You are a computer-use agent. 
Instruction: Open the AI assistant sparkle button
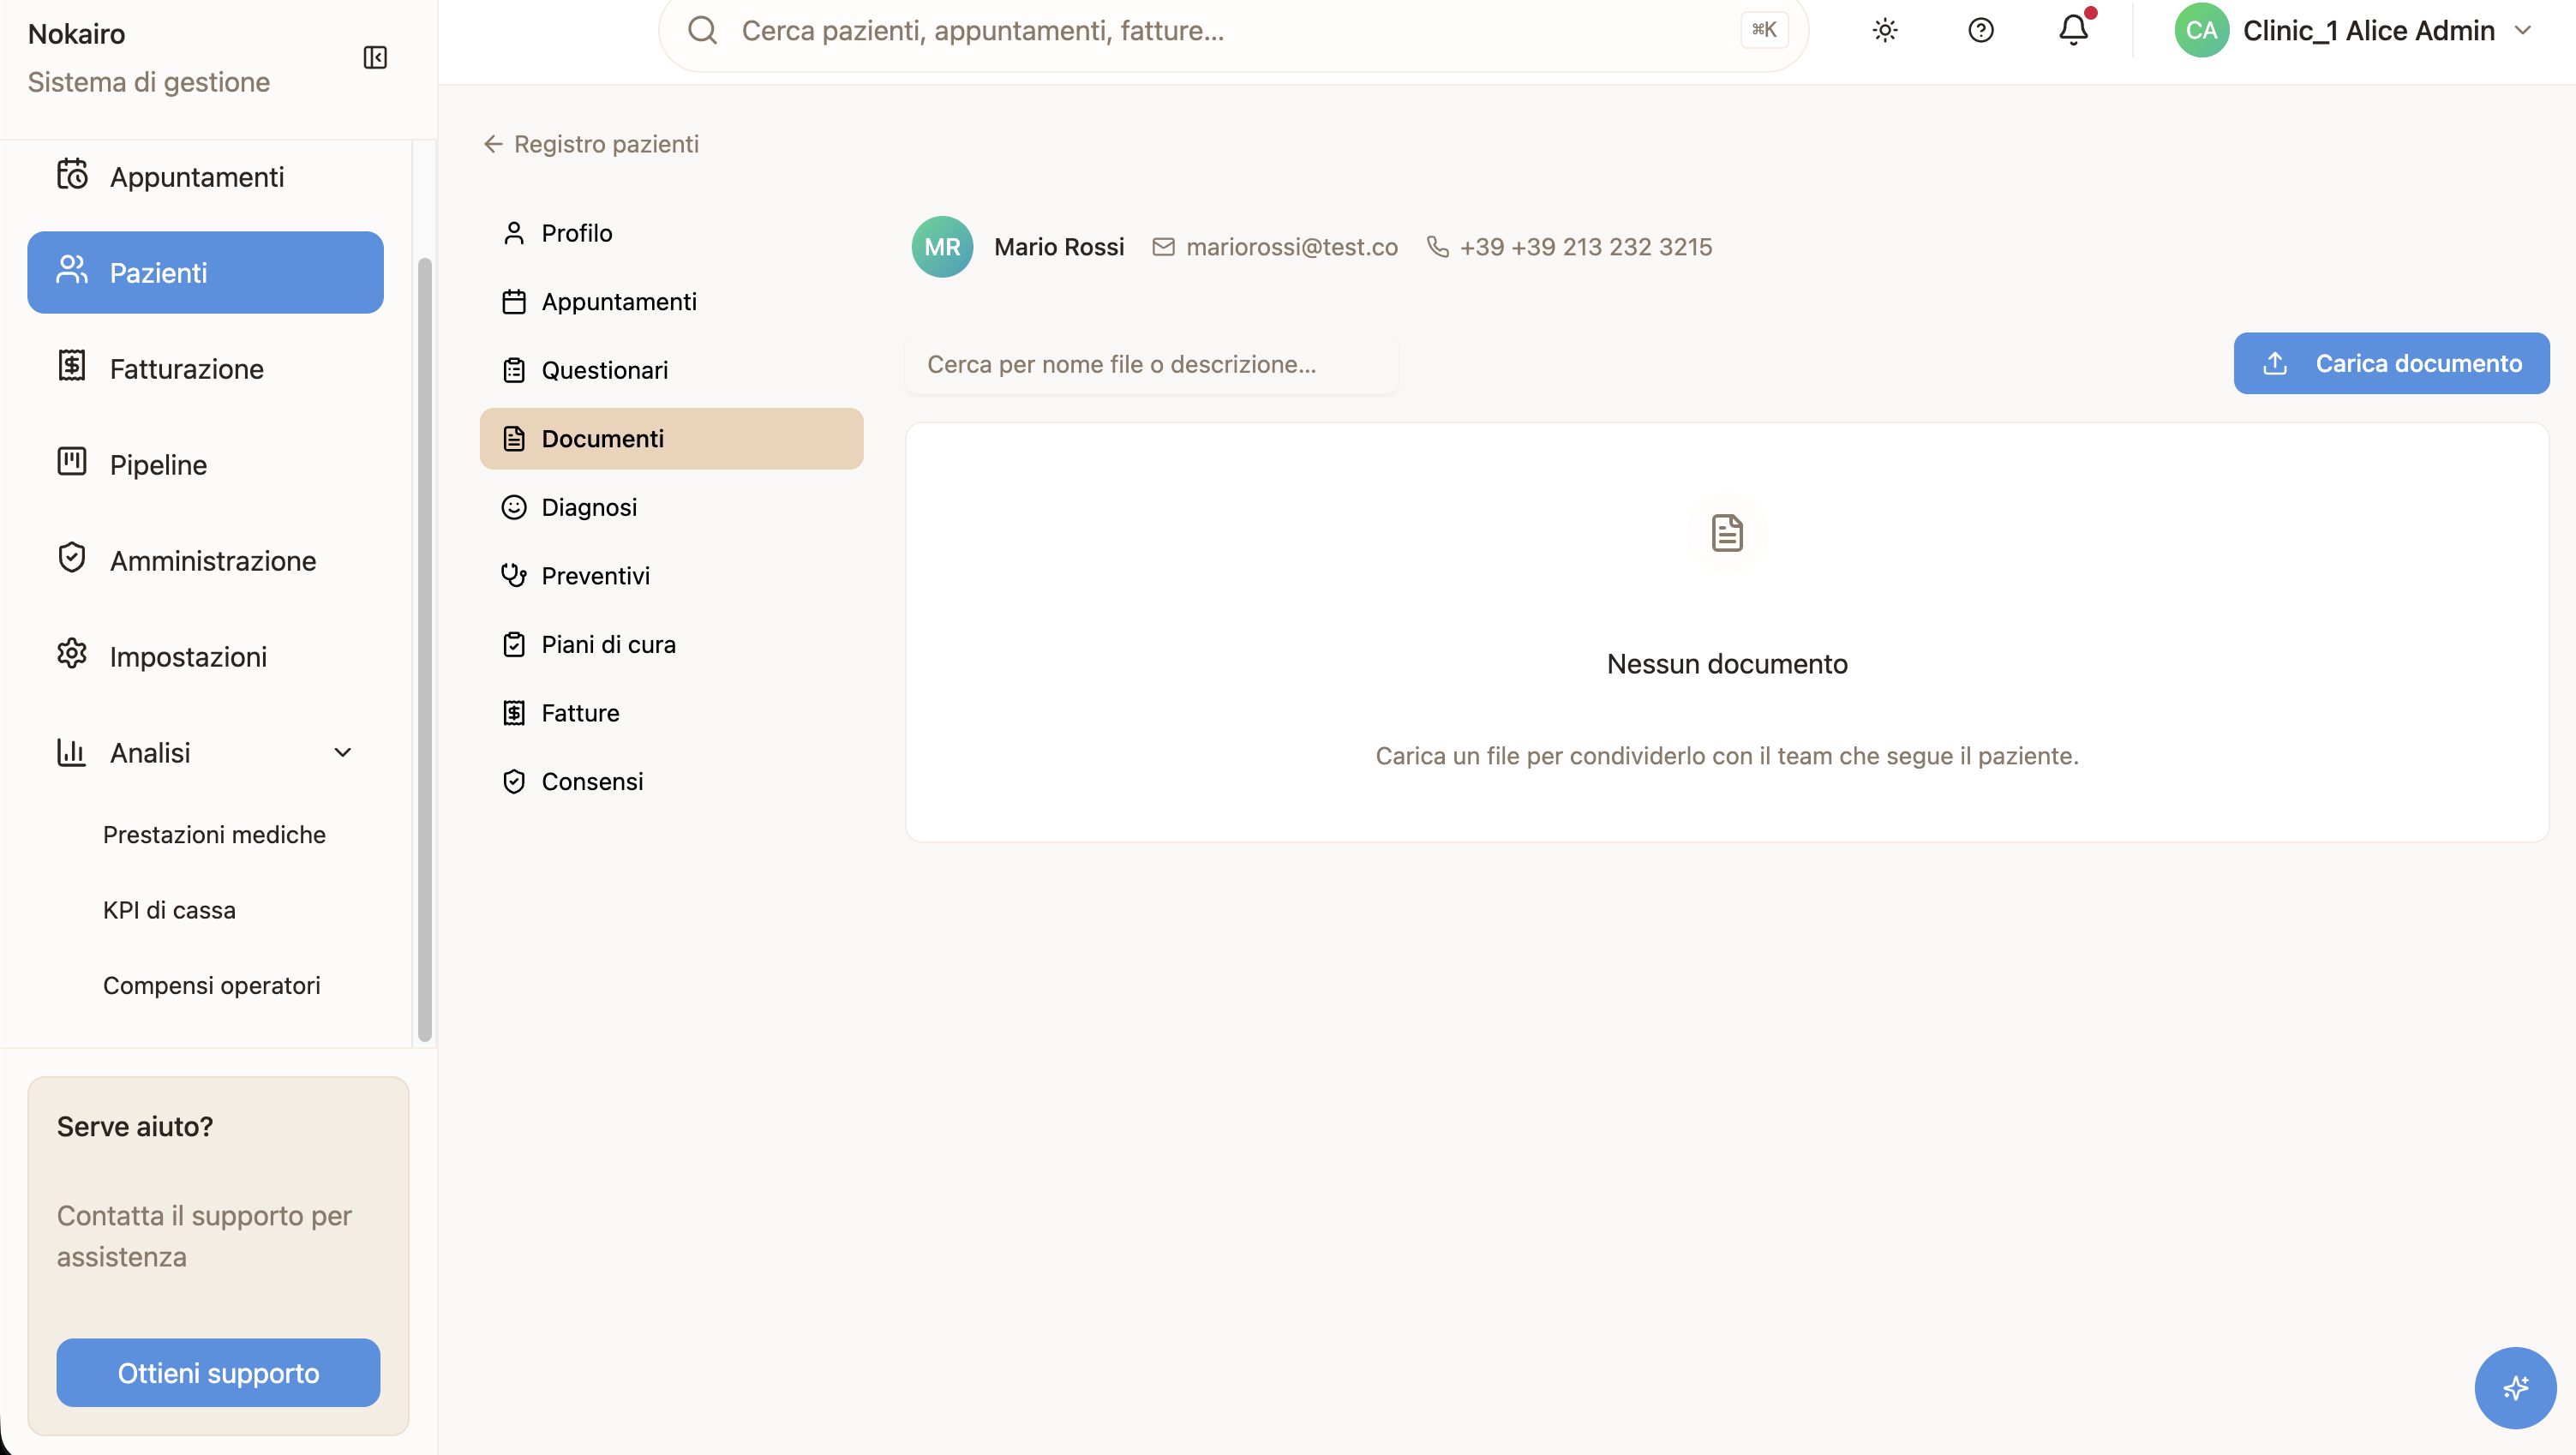click(x=2515, y=1388)
